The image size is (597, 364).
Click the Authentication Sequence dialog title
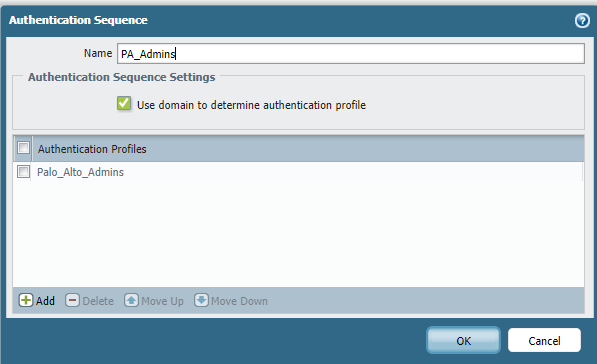point(78,20)
